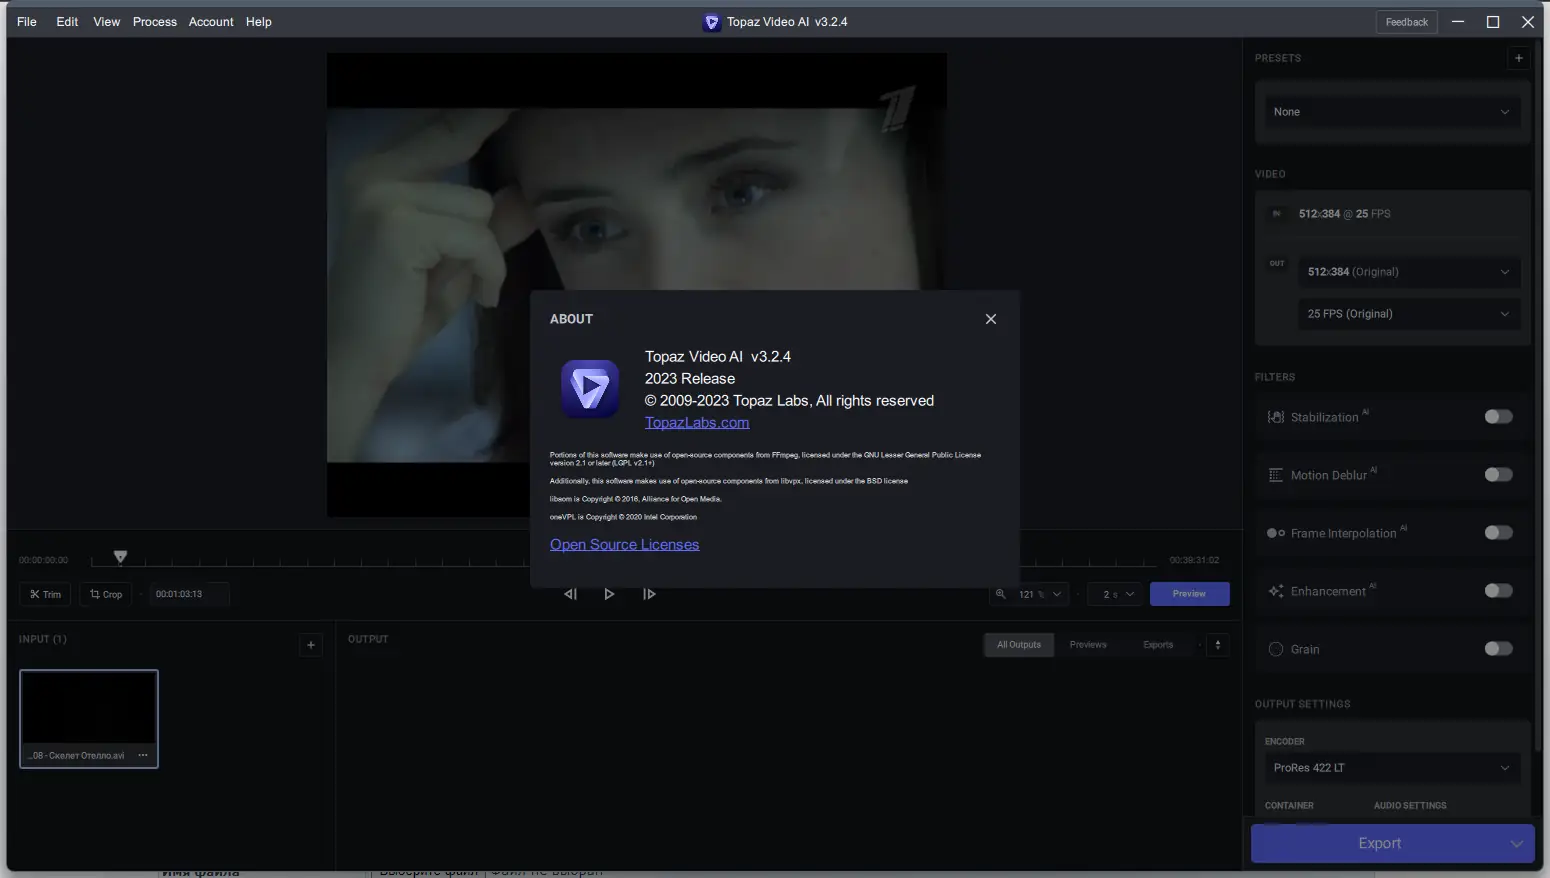
Task: Expand the Presets dropdown showing None
Action: click(x=1392, y=112)
